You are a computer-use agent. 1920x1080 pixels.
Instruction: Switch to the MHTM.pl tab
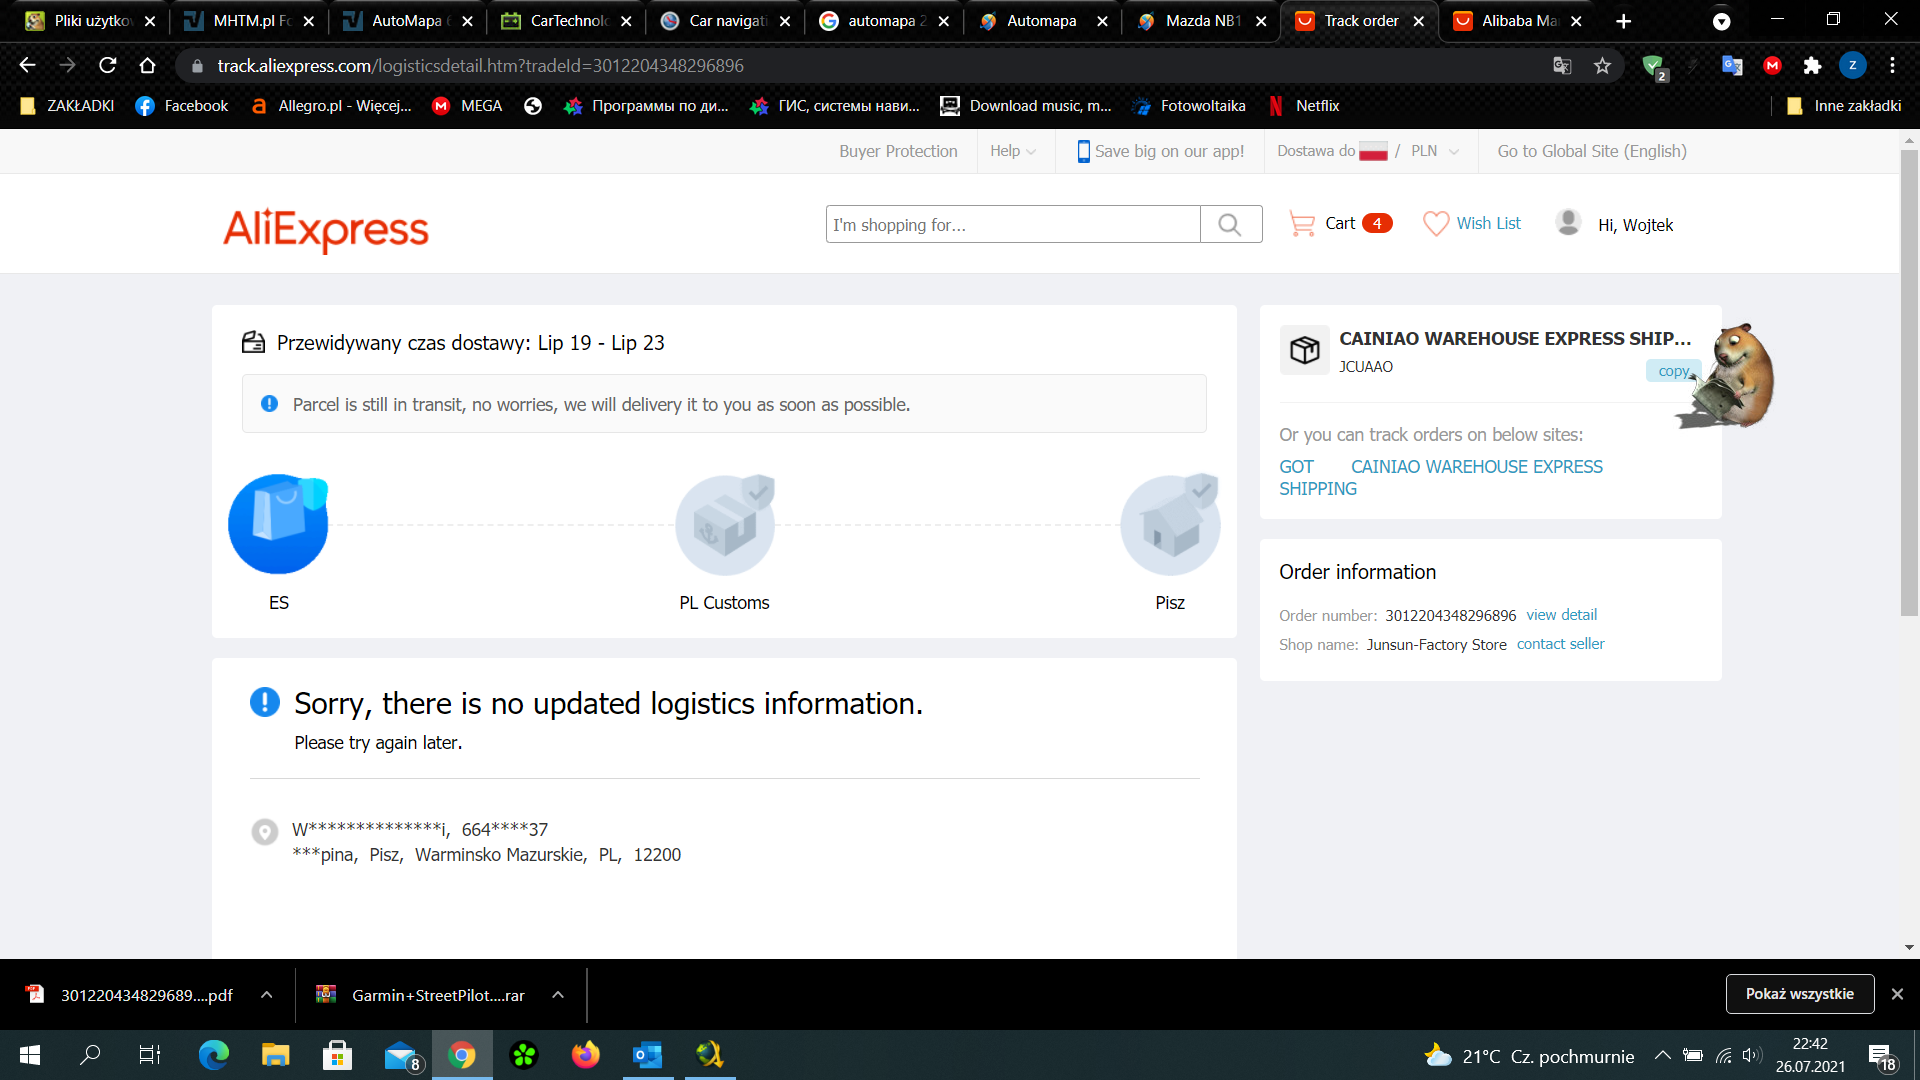tap(250, 21)
